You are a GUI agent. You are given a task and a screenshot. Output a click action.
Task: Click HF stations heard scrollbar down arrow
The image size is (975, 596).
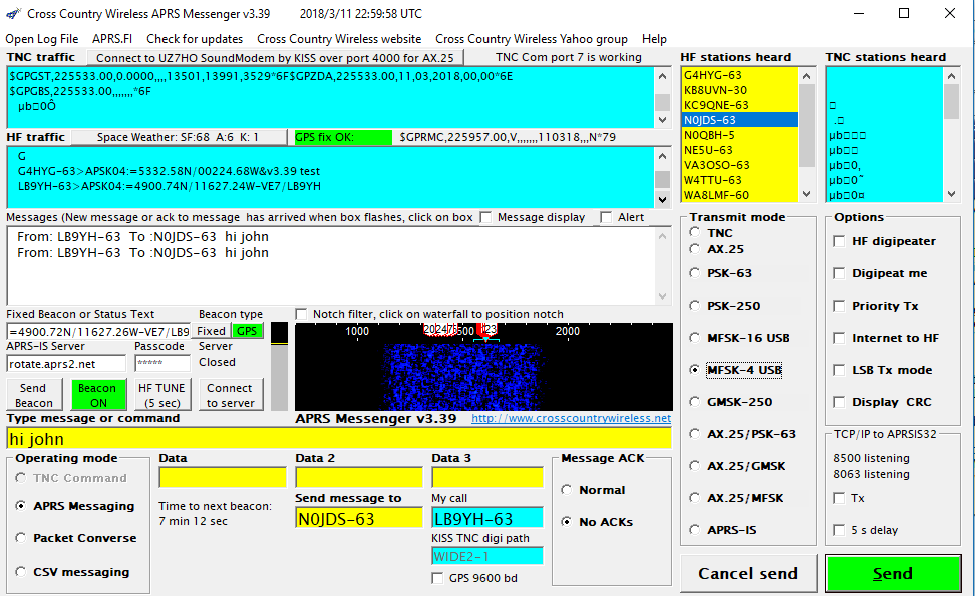point(806,194)
